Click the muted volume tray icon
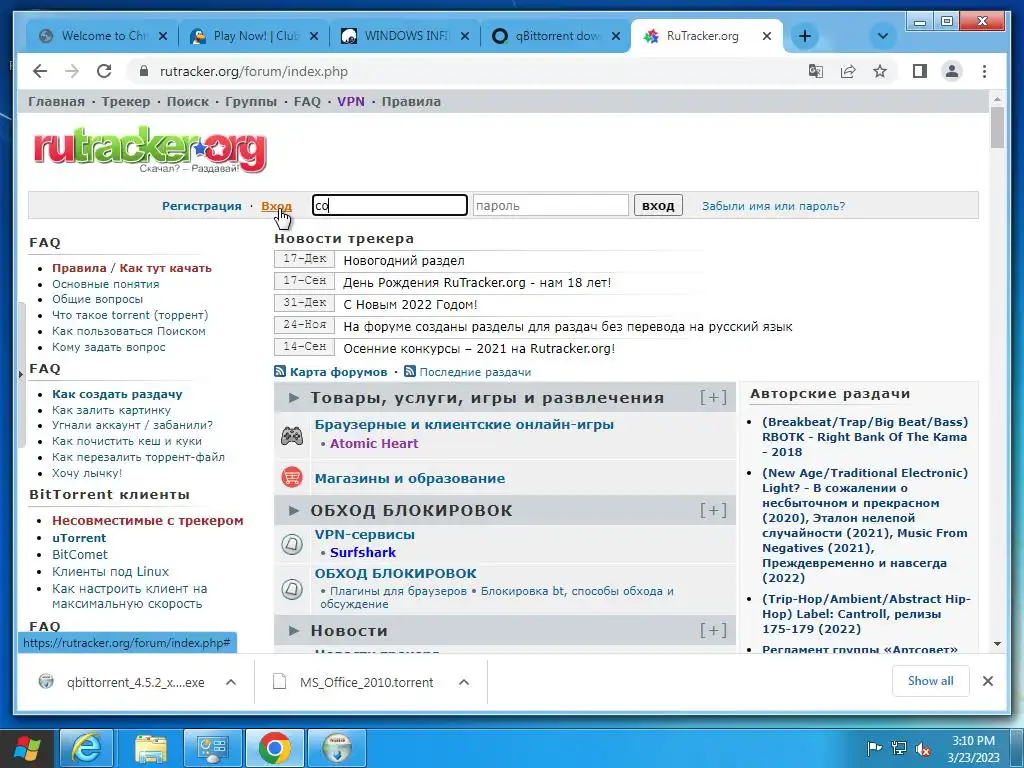1024x768 pixels. pos(923,748)
